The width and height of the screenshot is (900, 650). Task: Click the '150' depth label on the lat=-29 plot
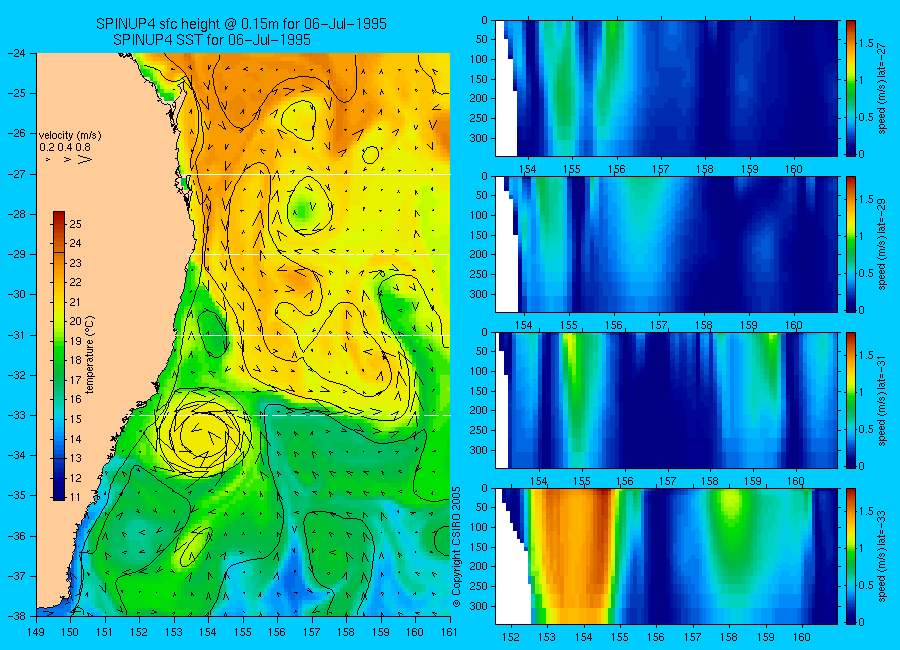[479, 235]
